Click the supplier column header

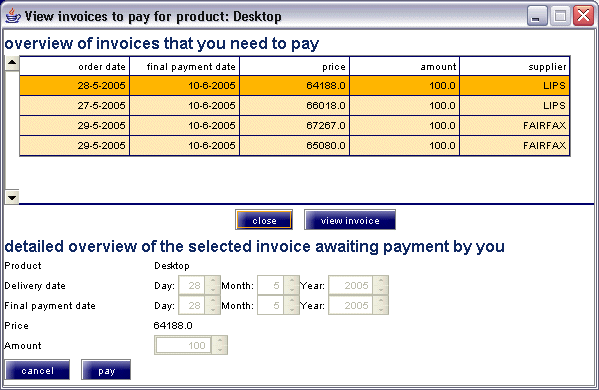515,66
